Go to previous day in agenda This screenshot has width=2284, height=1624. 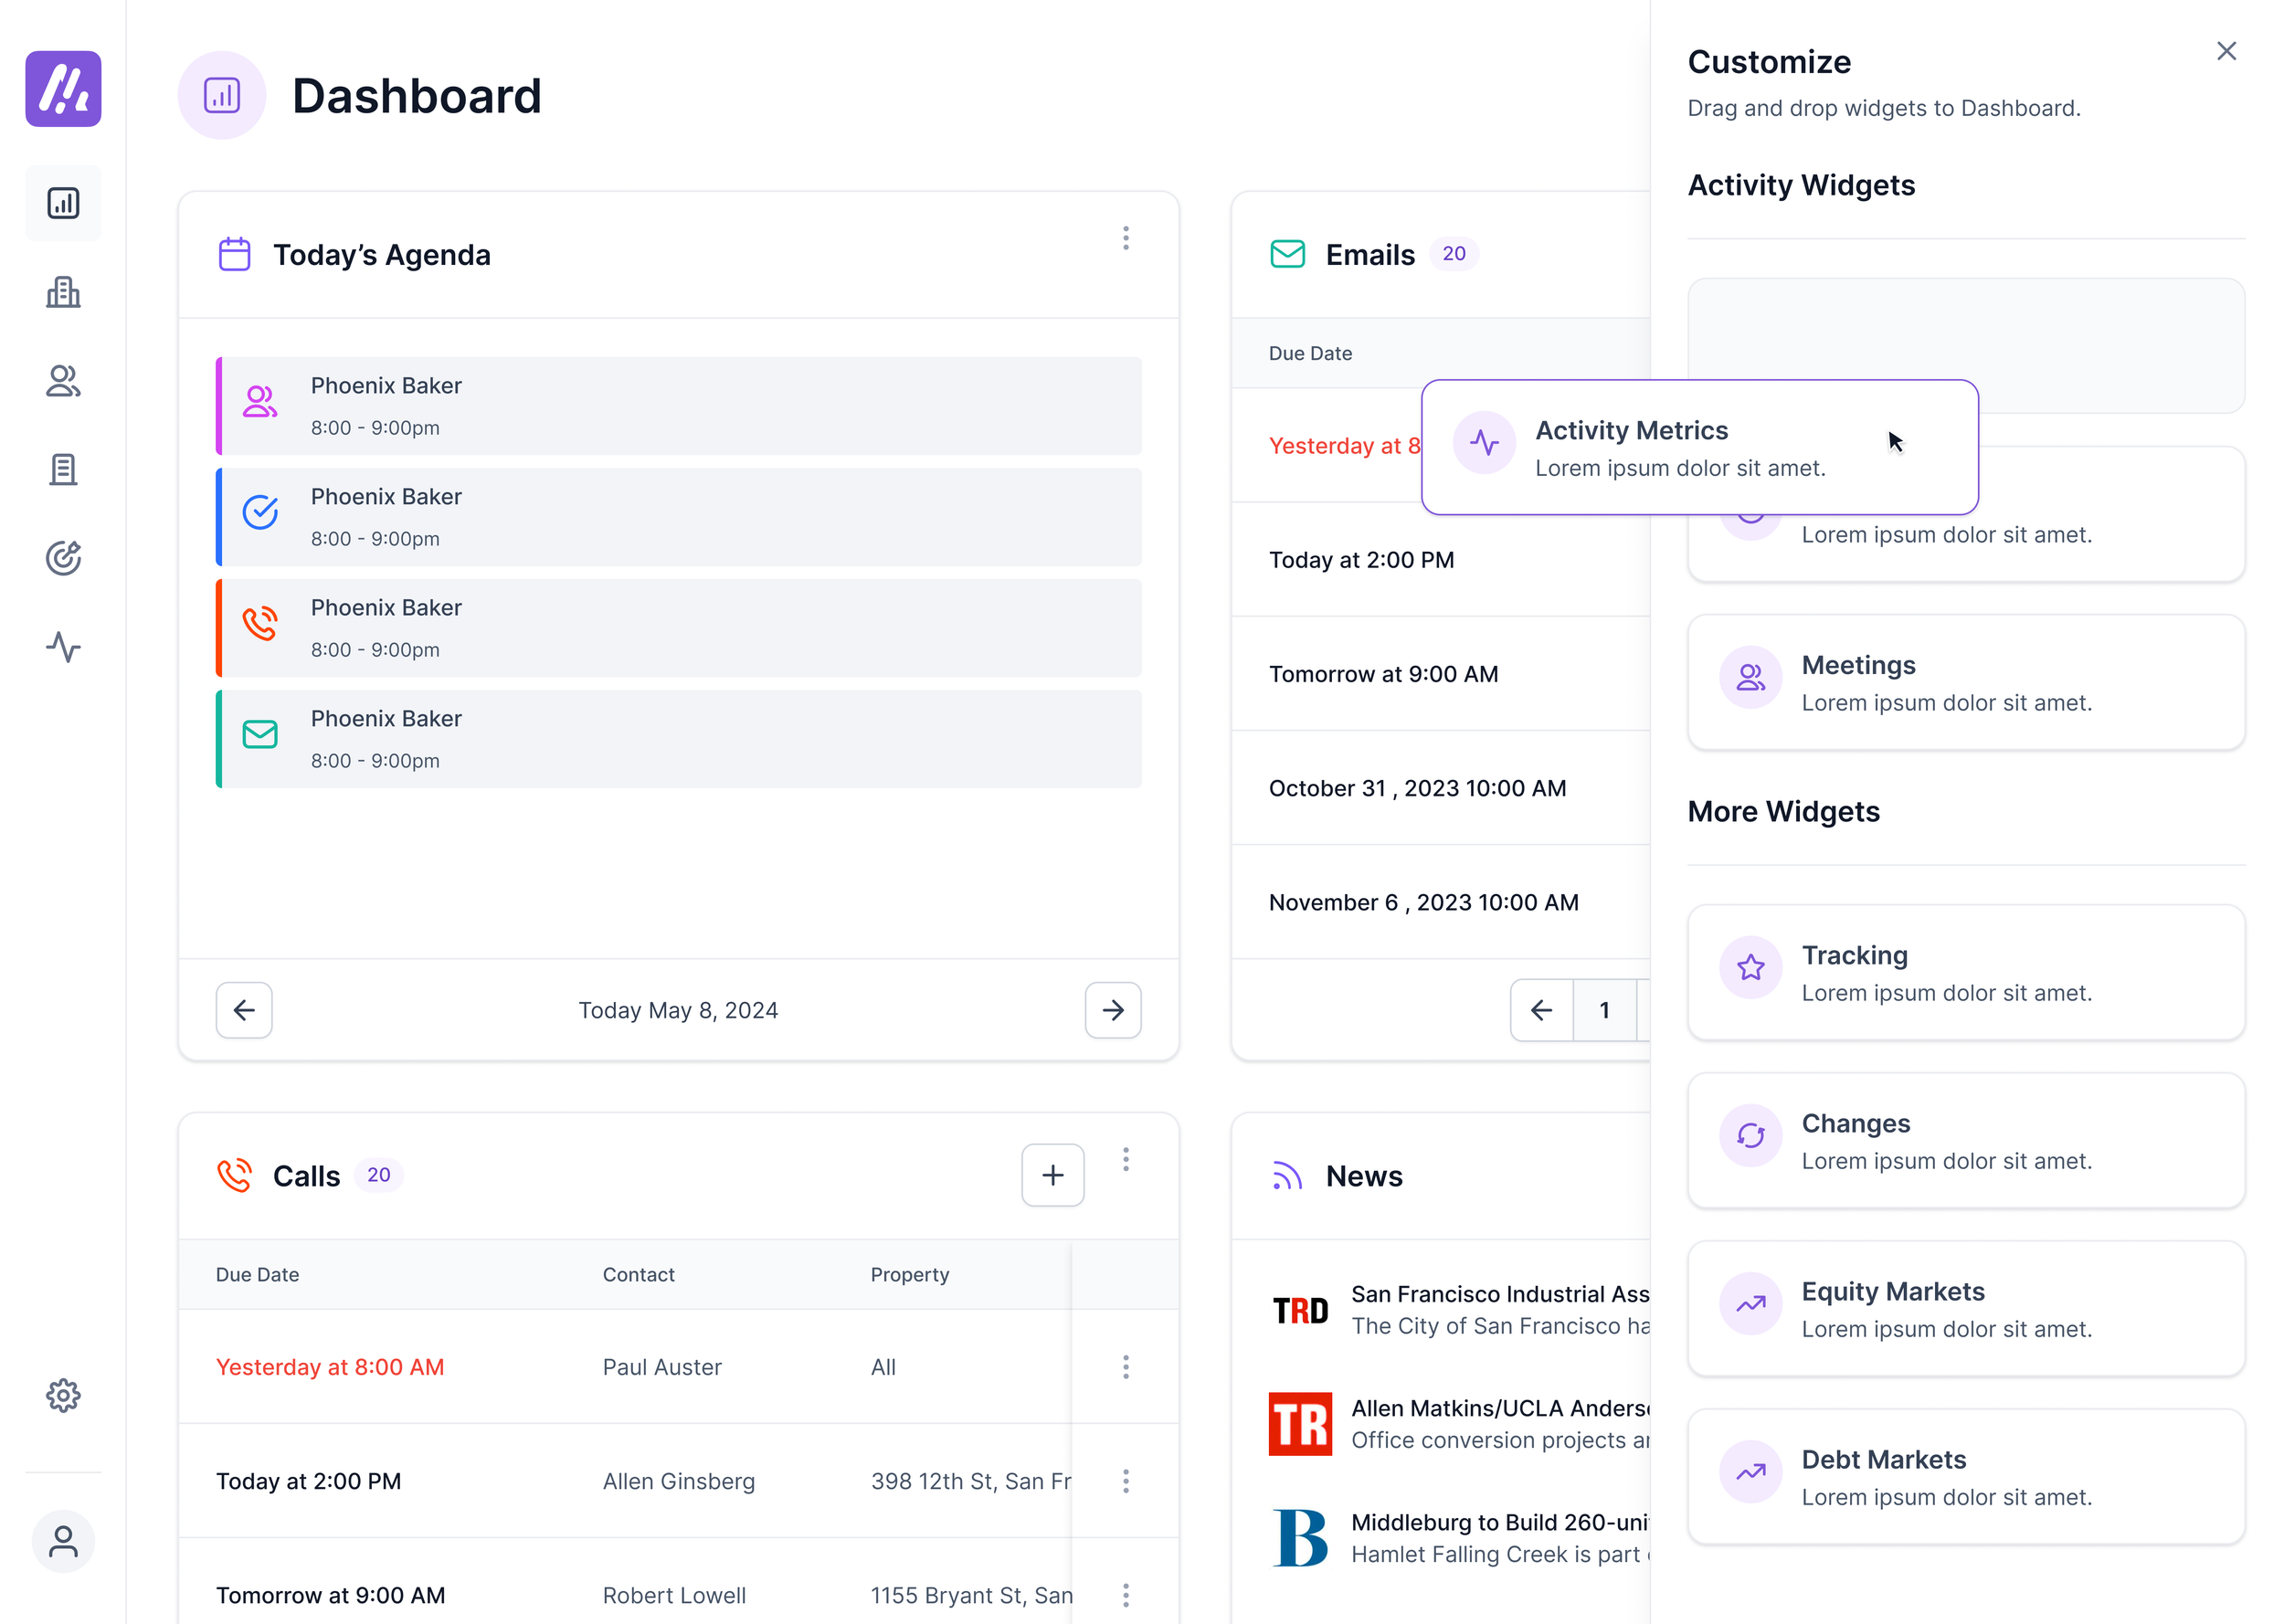click(244, 1010)
